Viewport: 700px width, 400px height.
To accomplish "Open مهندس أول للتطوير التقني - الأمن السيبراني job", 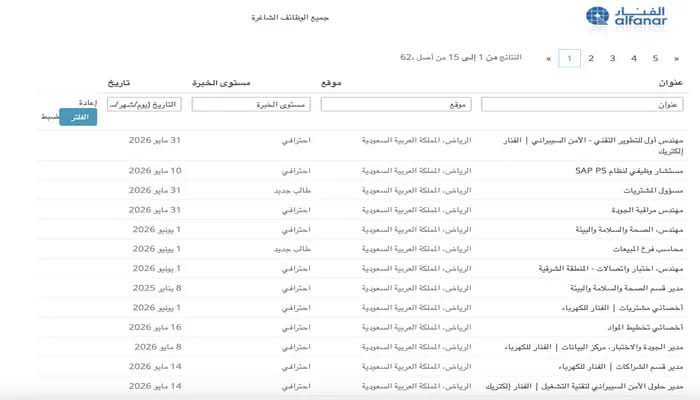I will [593, 146].
